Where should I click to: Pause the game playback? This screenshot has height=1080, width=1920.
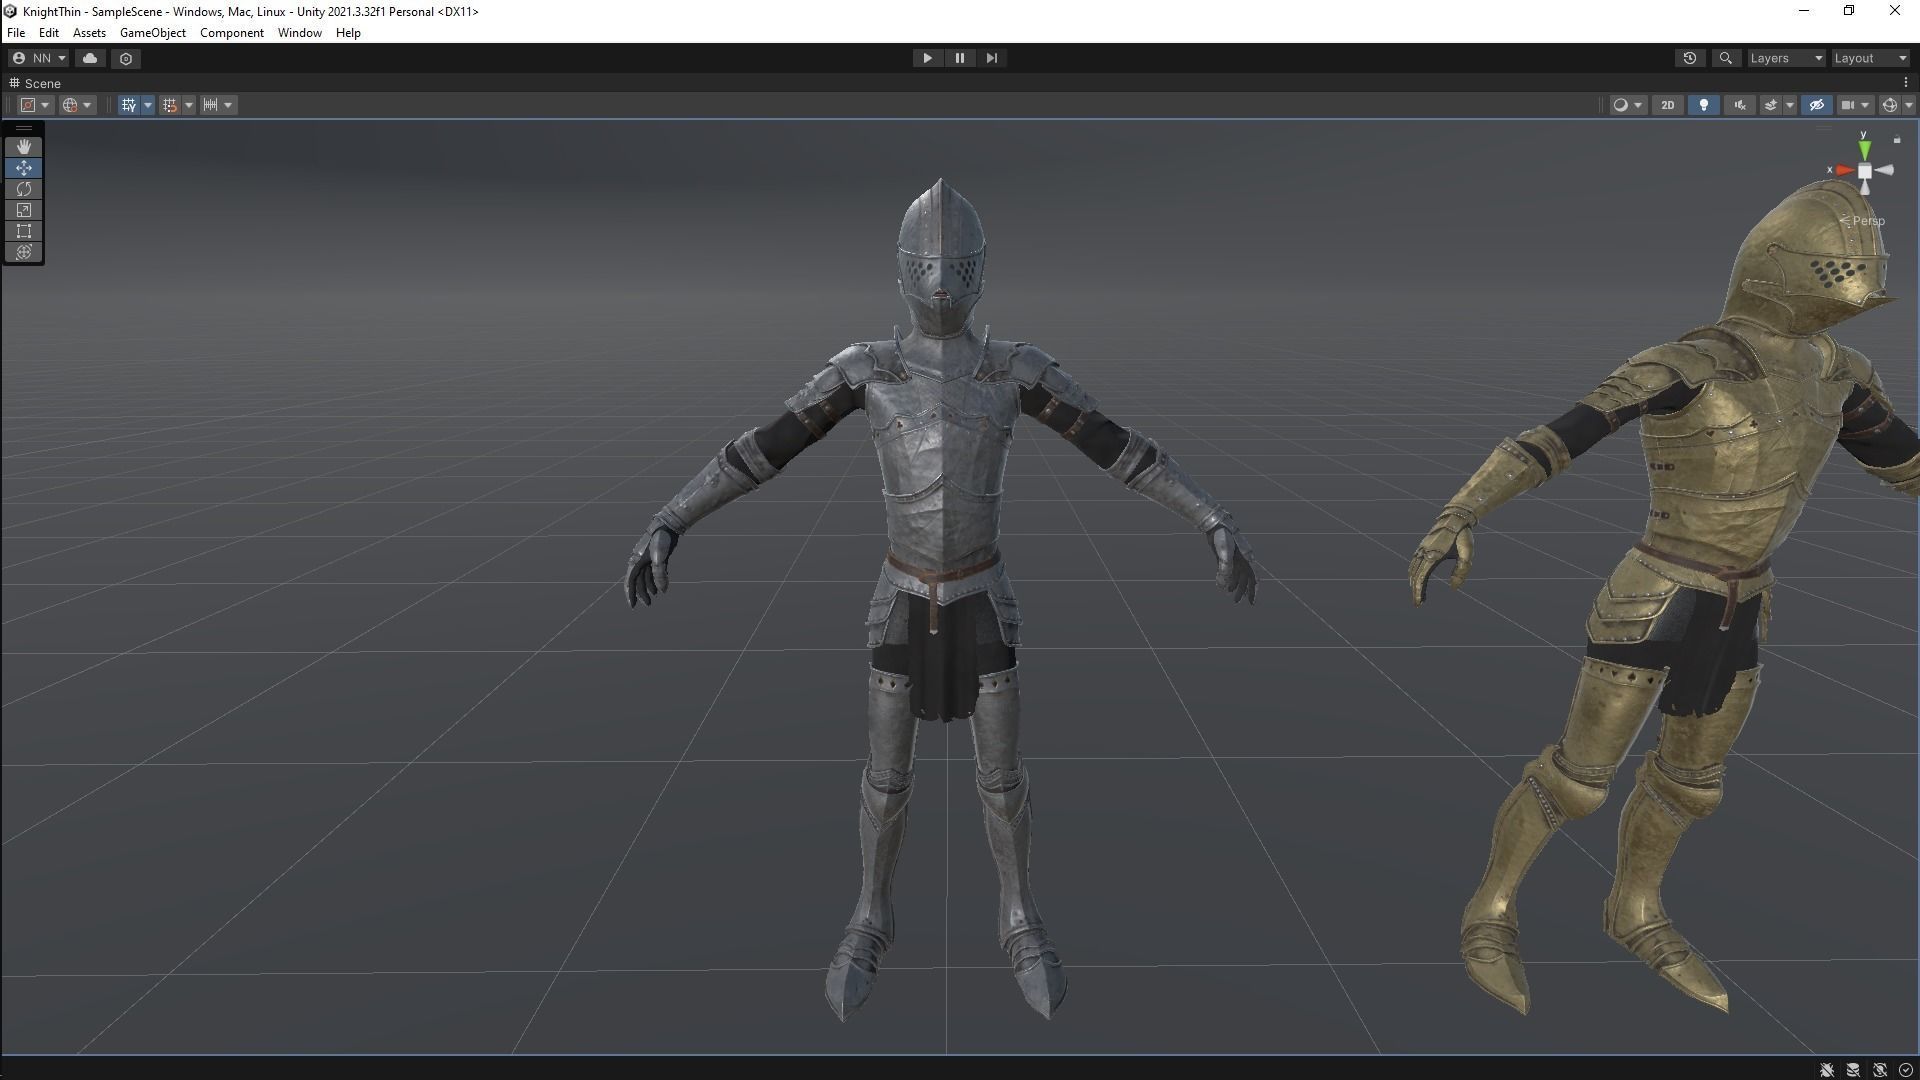pos(960,58)
